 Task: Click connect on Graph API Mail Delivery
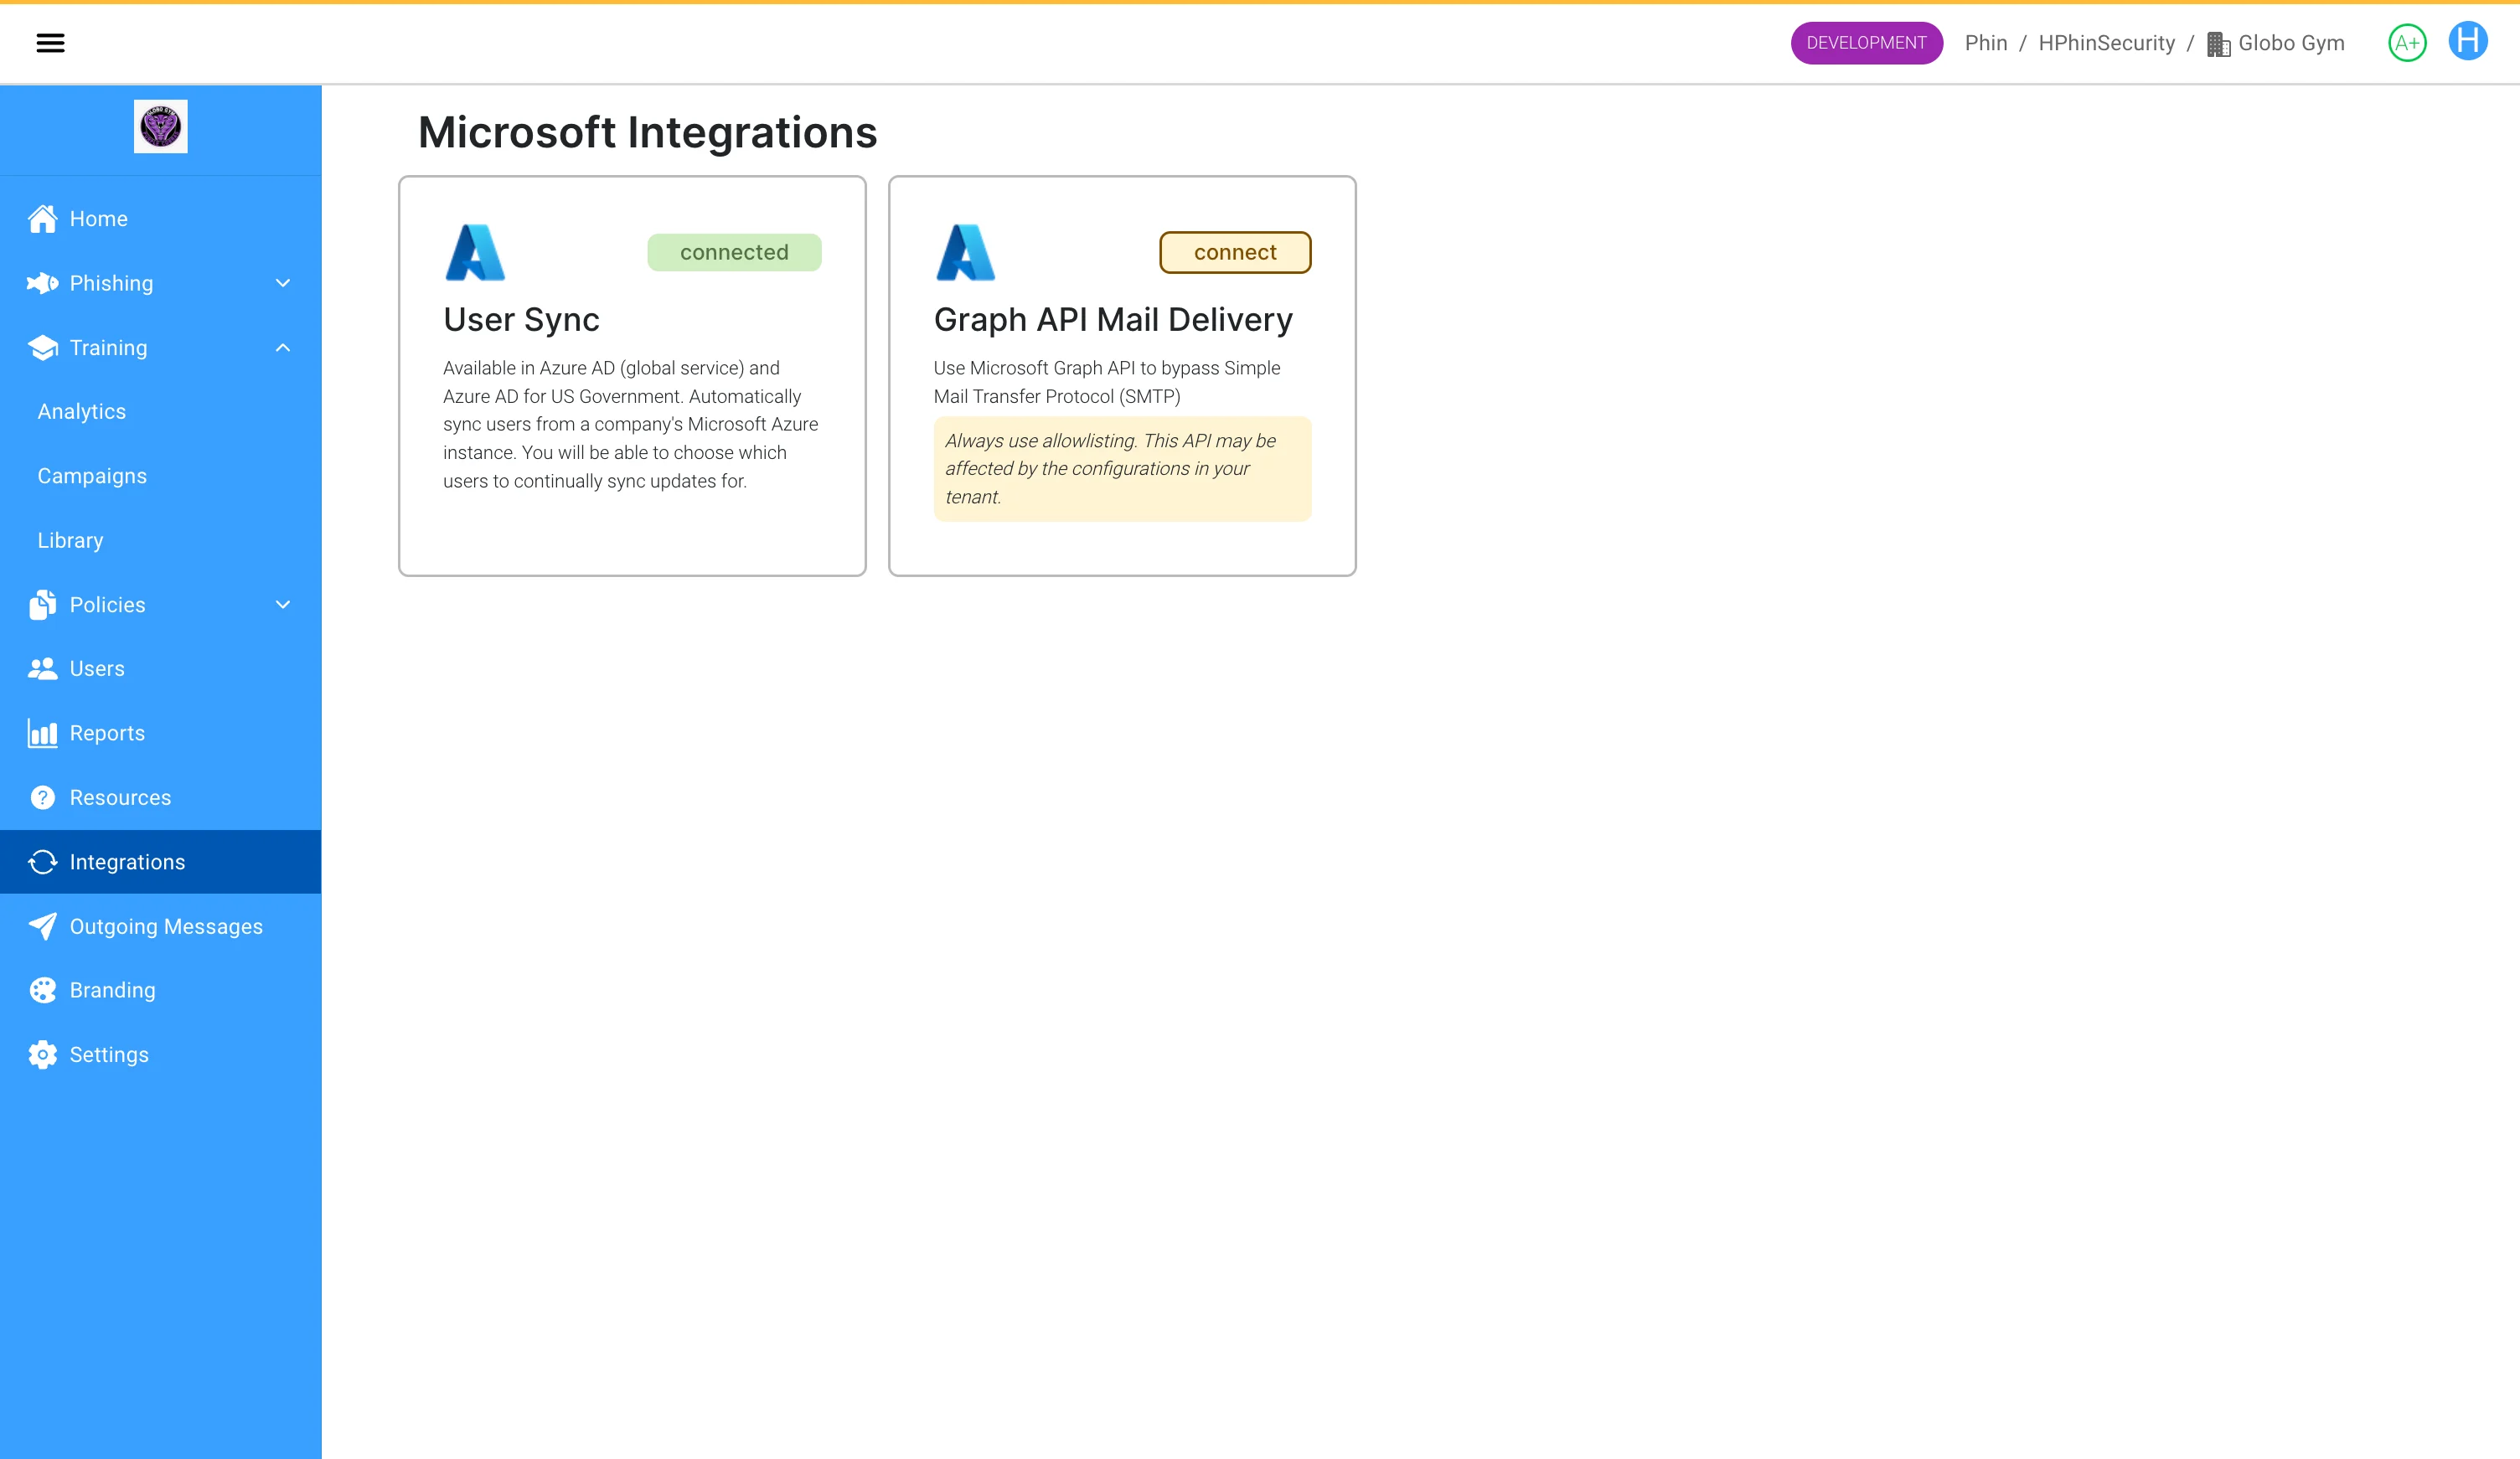tap(1235, 252)
